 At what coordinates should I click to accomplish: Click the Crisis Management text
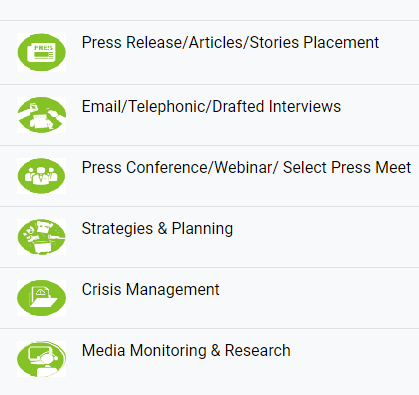coord(151,289)
